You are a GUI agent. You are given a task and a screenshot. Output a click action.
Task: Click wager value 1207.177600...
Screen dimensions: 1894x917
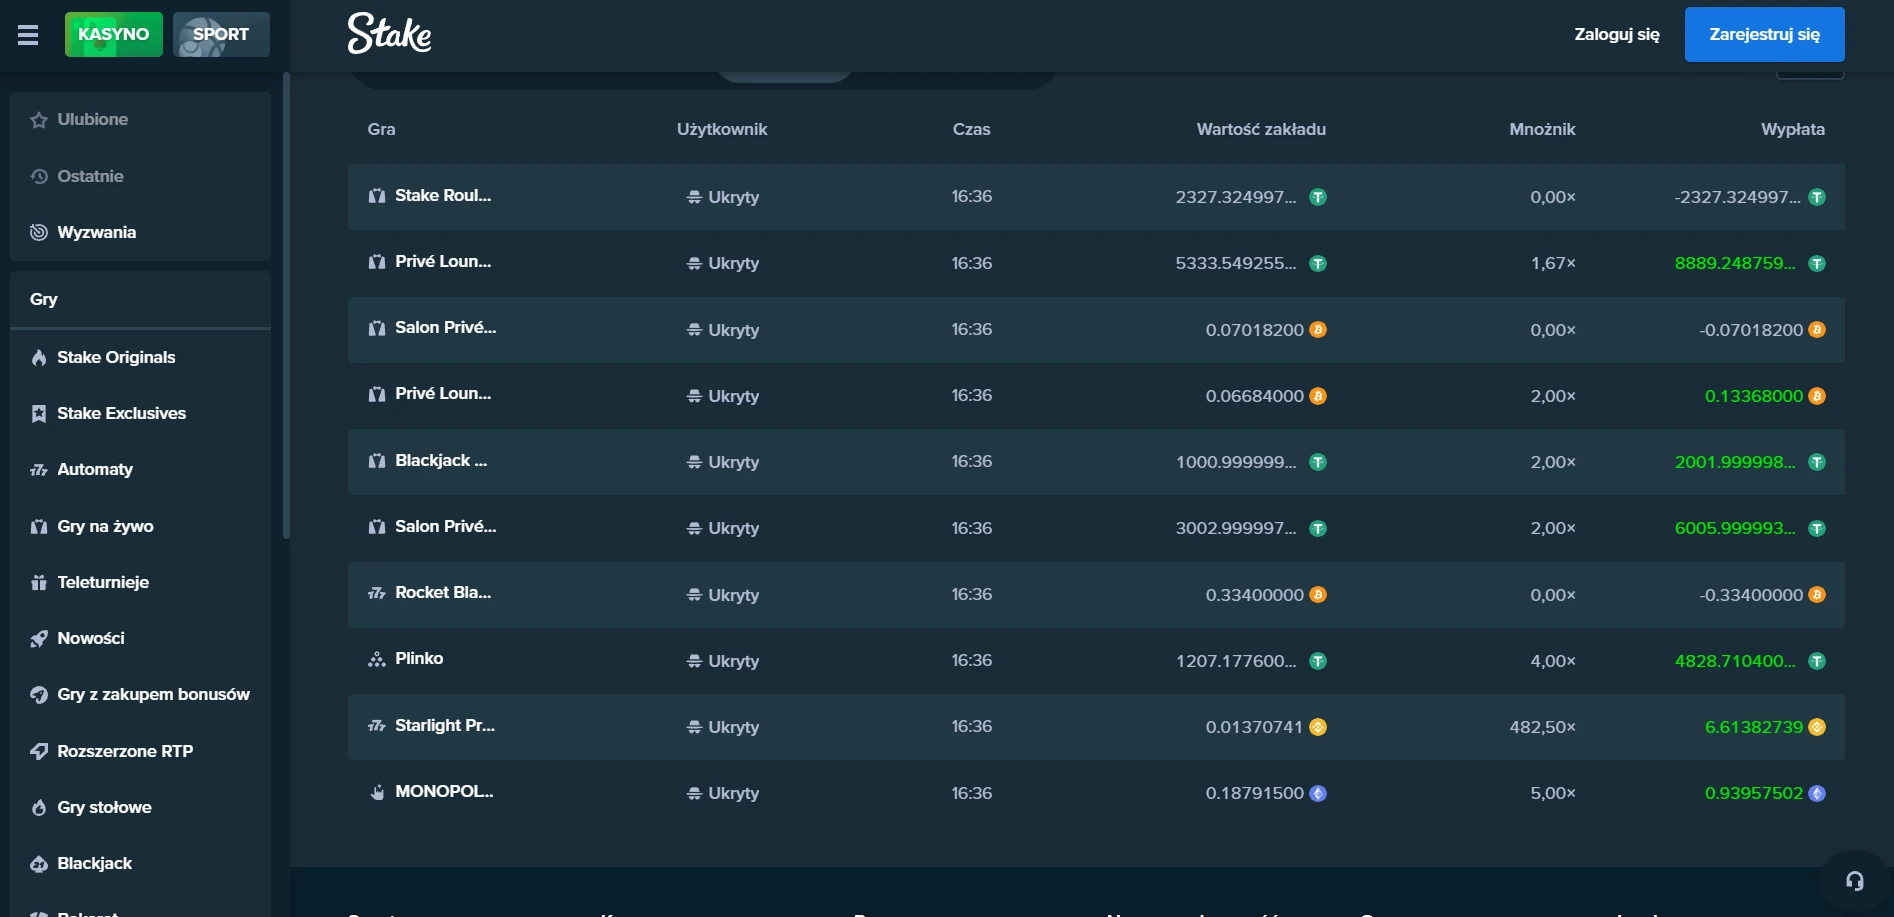(x=1236, y=661)
